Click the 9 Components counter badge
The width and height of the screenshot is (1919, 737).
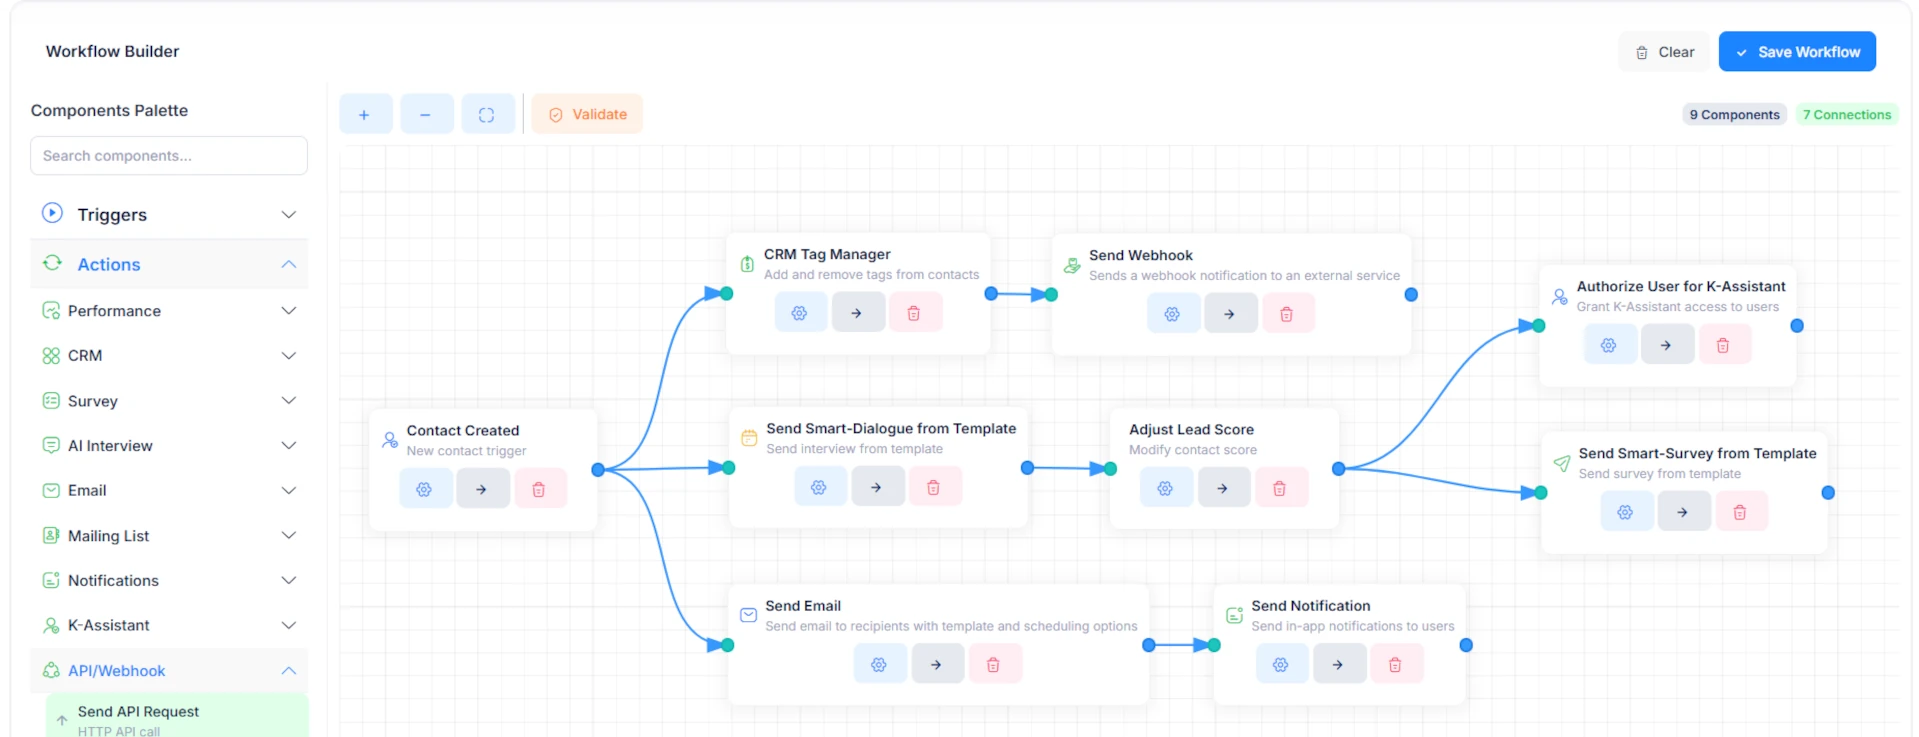pyautogui.click(x=1734, y=115)
